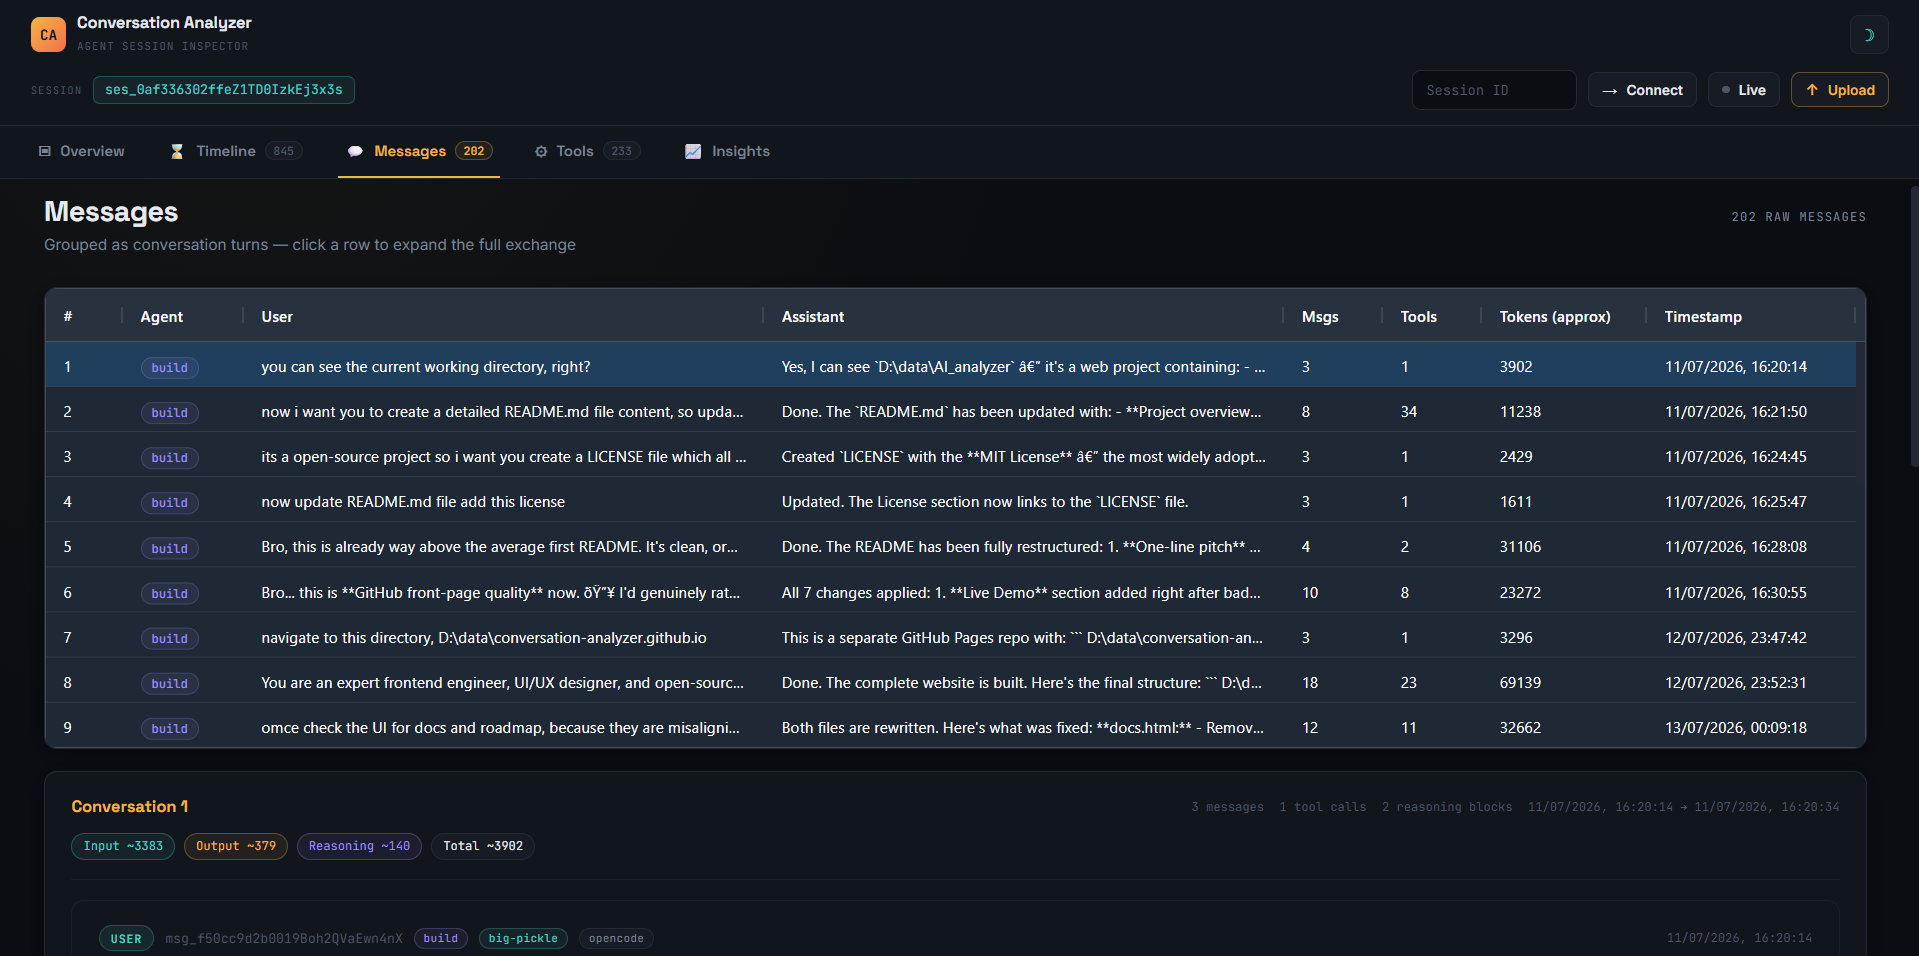
Task: Click the Input ~3383 token badge
Action: [x=123, y=846]
